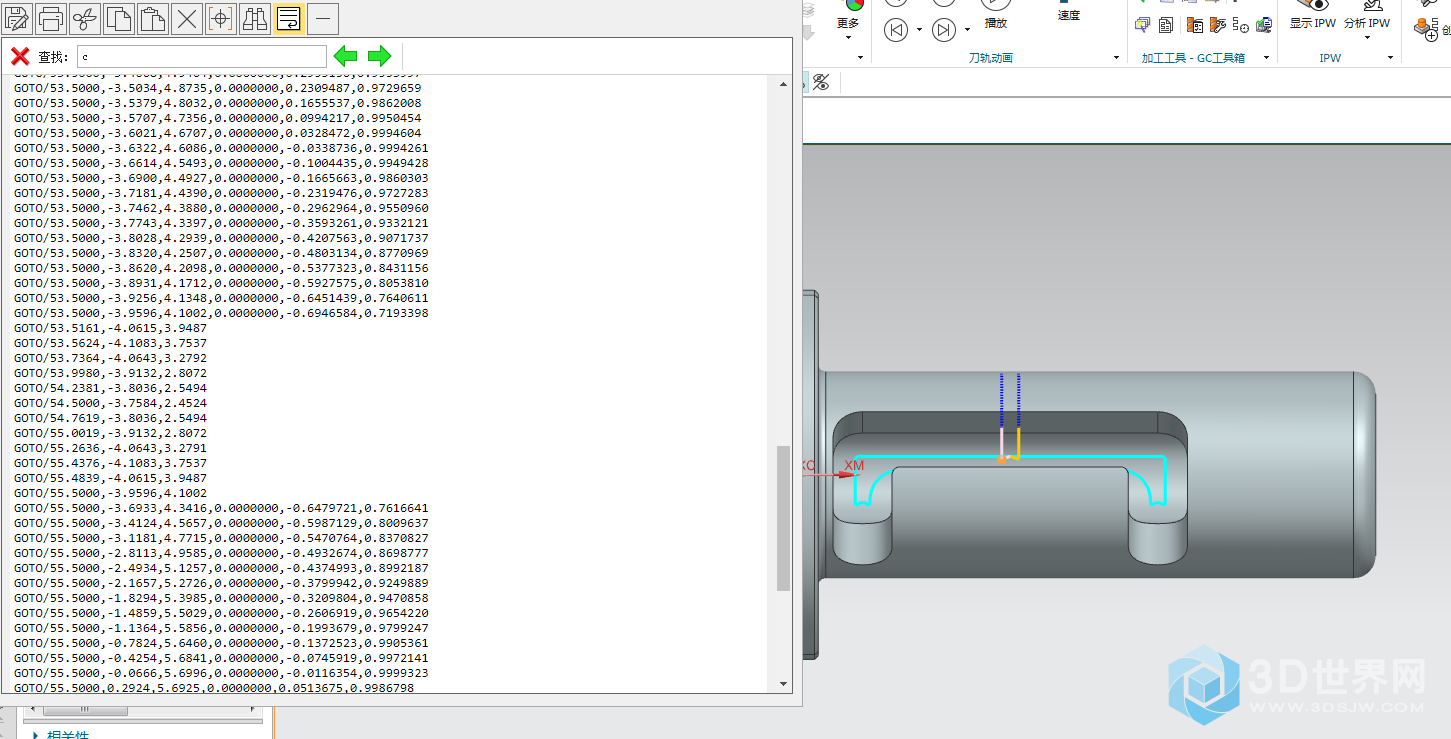This screenshot has height=739, width=1451.
Task: Click the save-as/edit icon in listing window
Action: [19, 18]
